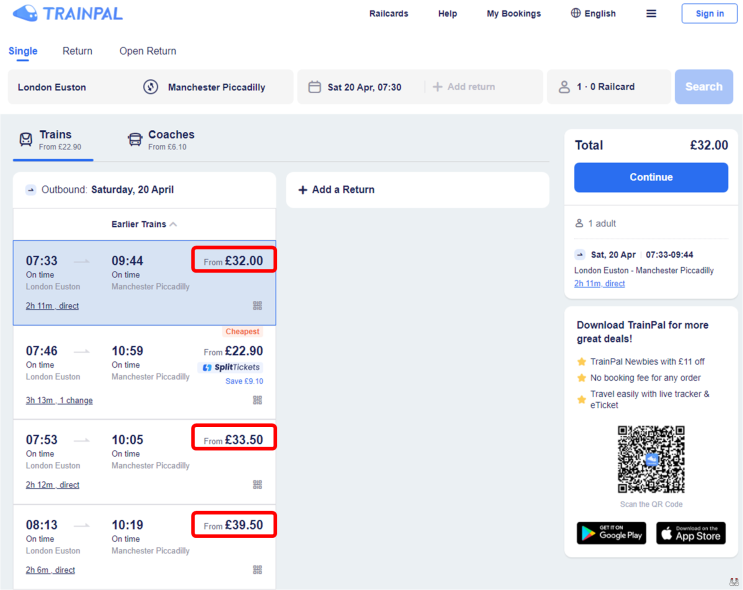Screen dimensions: 743x590
Task: Open the 3h 13m, 1 change details link
Action: pyautogui.click(x=59, y=400)
